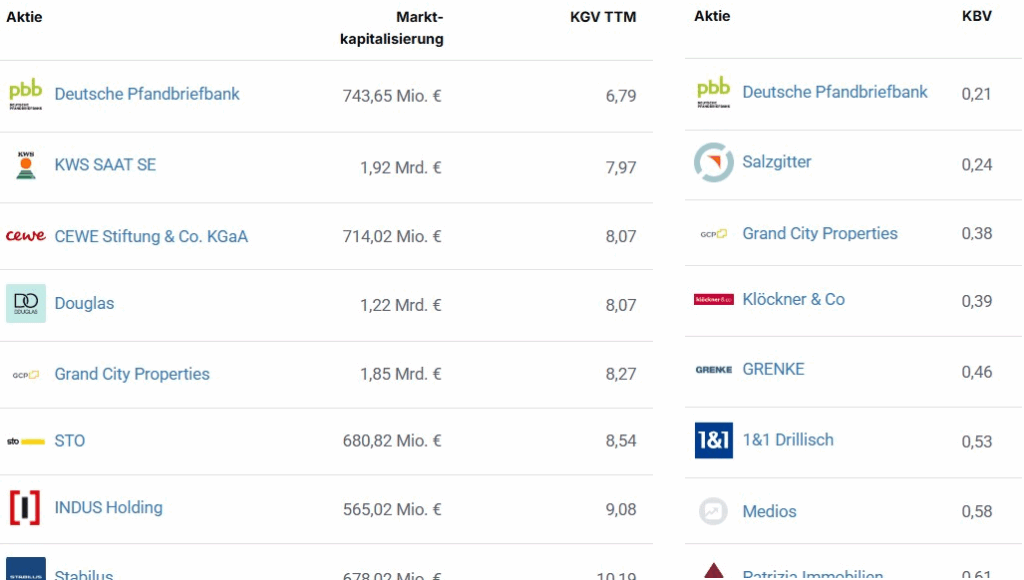The height and width of the screenshot is (580, 1024).
Task: Click the market cap 1,22 Mrd. €
Action: click(x=401, y=305)
